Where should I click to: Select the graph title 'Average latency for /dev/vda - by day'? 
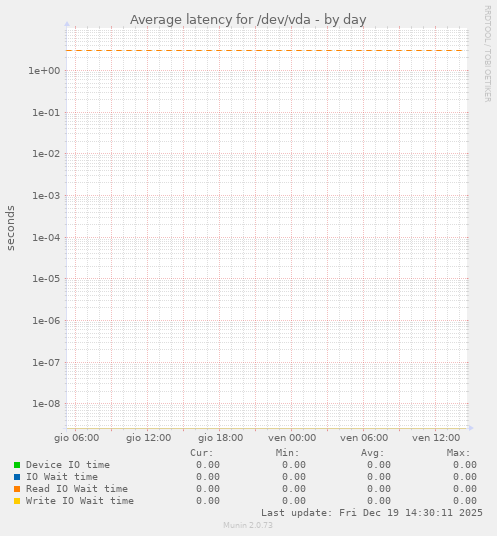pyautogui.click(x=248, y=20)
